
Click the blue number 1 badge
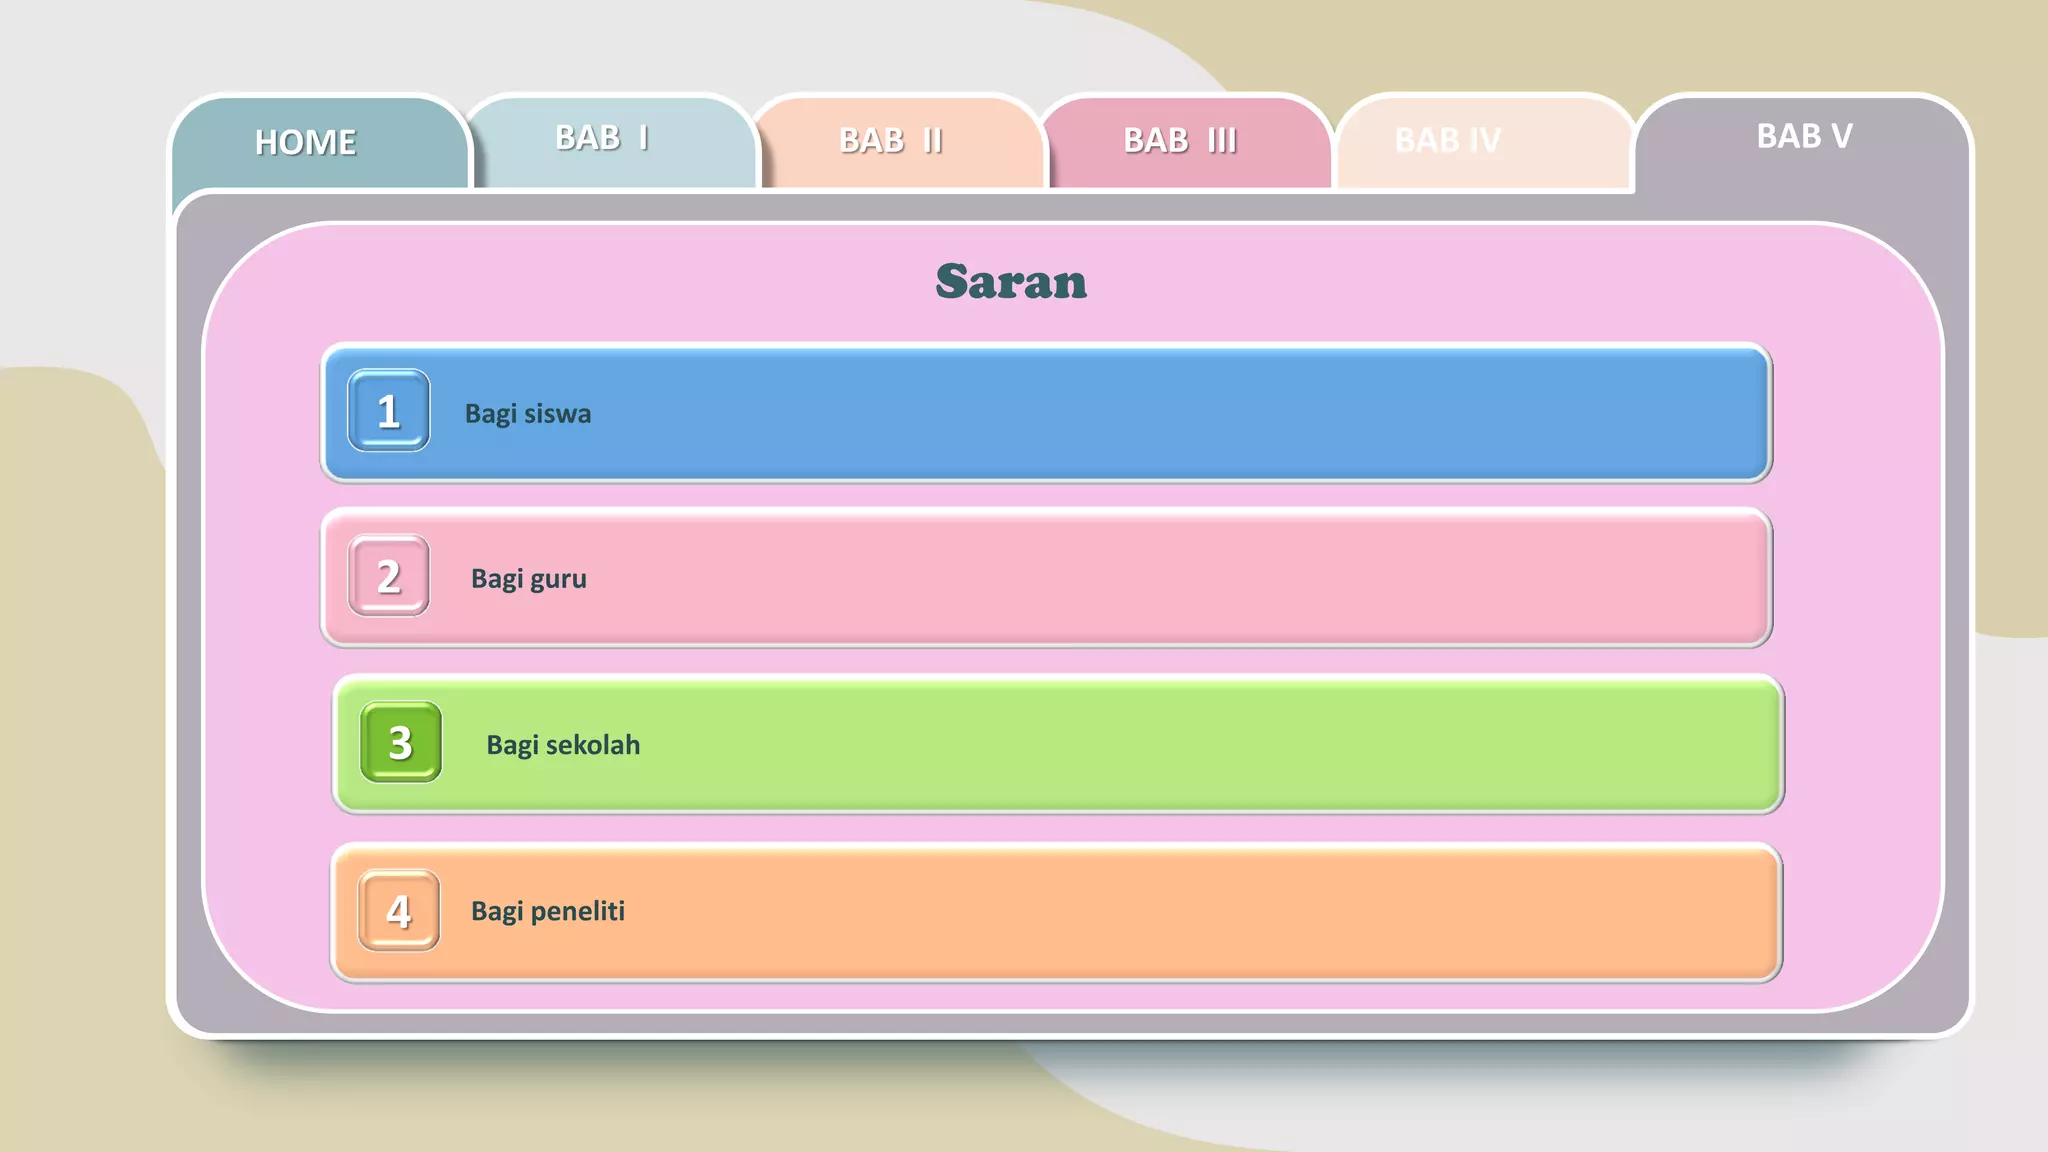pos(389,411)
